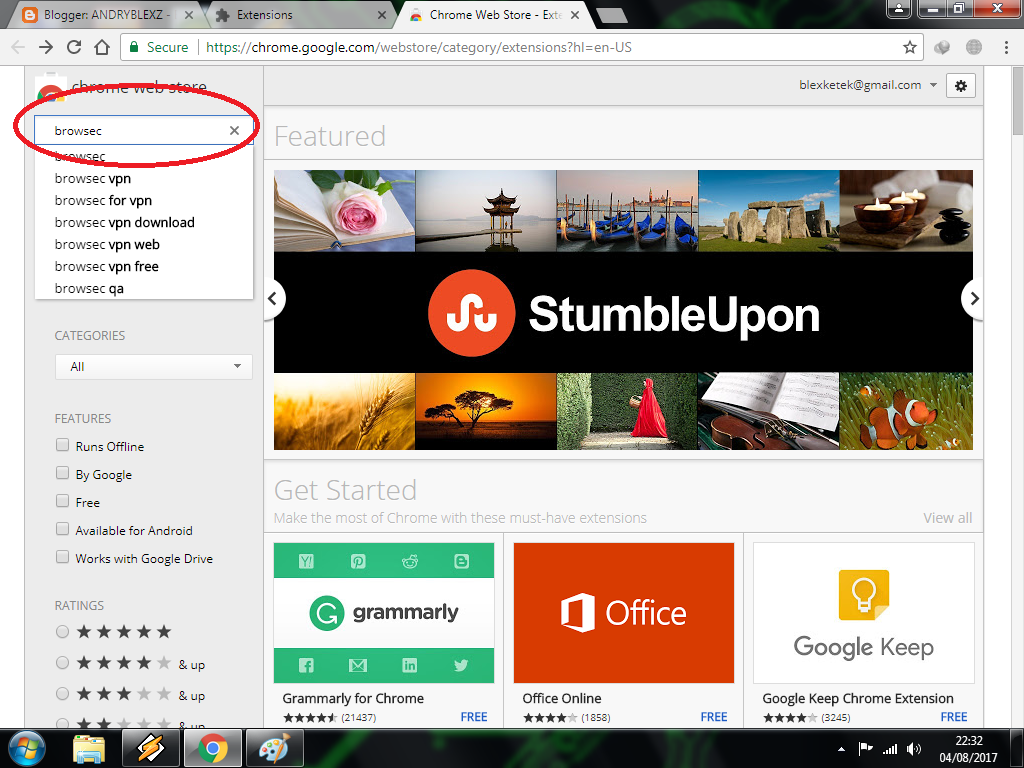Viewport: 1024px width, 768px height.
Task: Clear the browsec search text with X
Action: (x=234, y=131)
